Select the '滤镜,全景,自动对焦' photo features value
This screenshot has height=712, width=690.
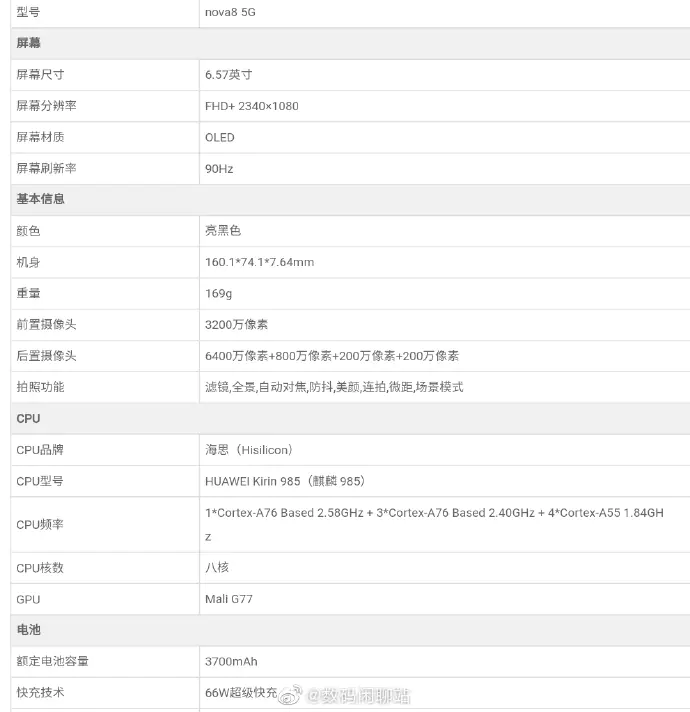click(x=256, y=387)
